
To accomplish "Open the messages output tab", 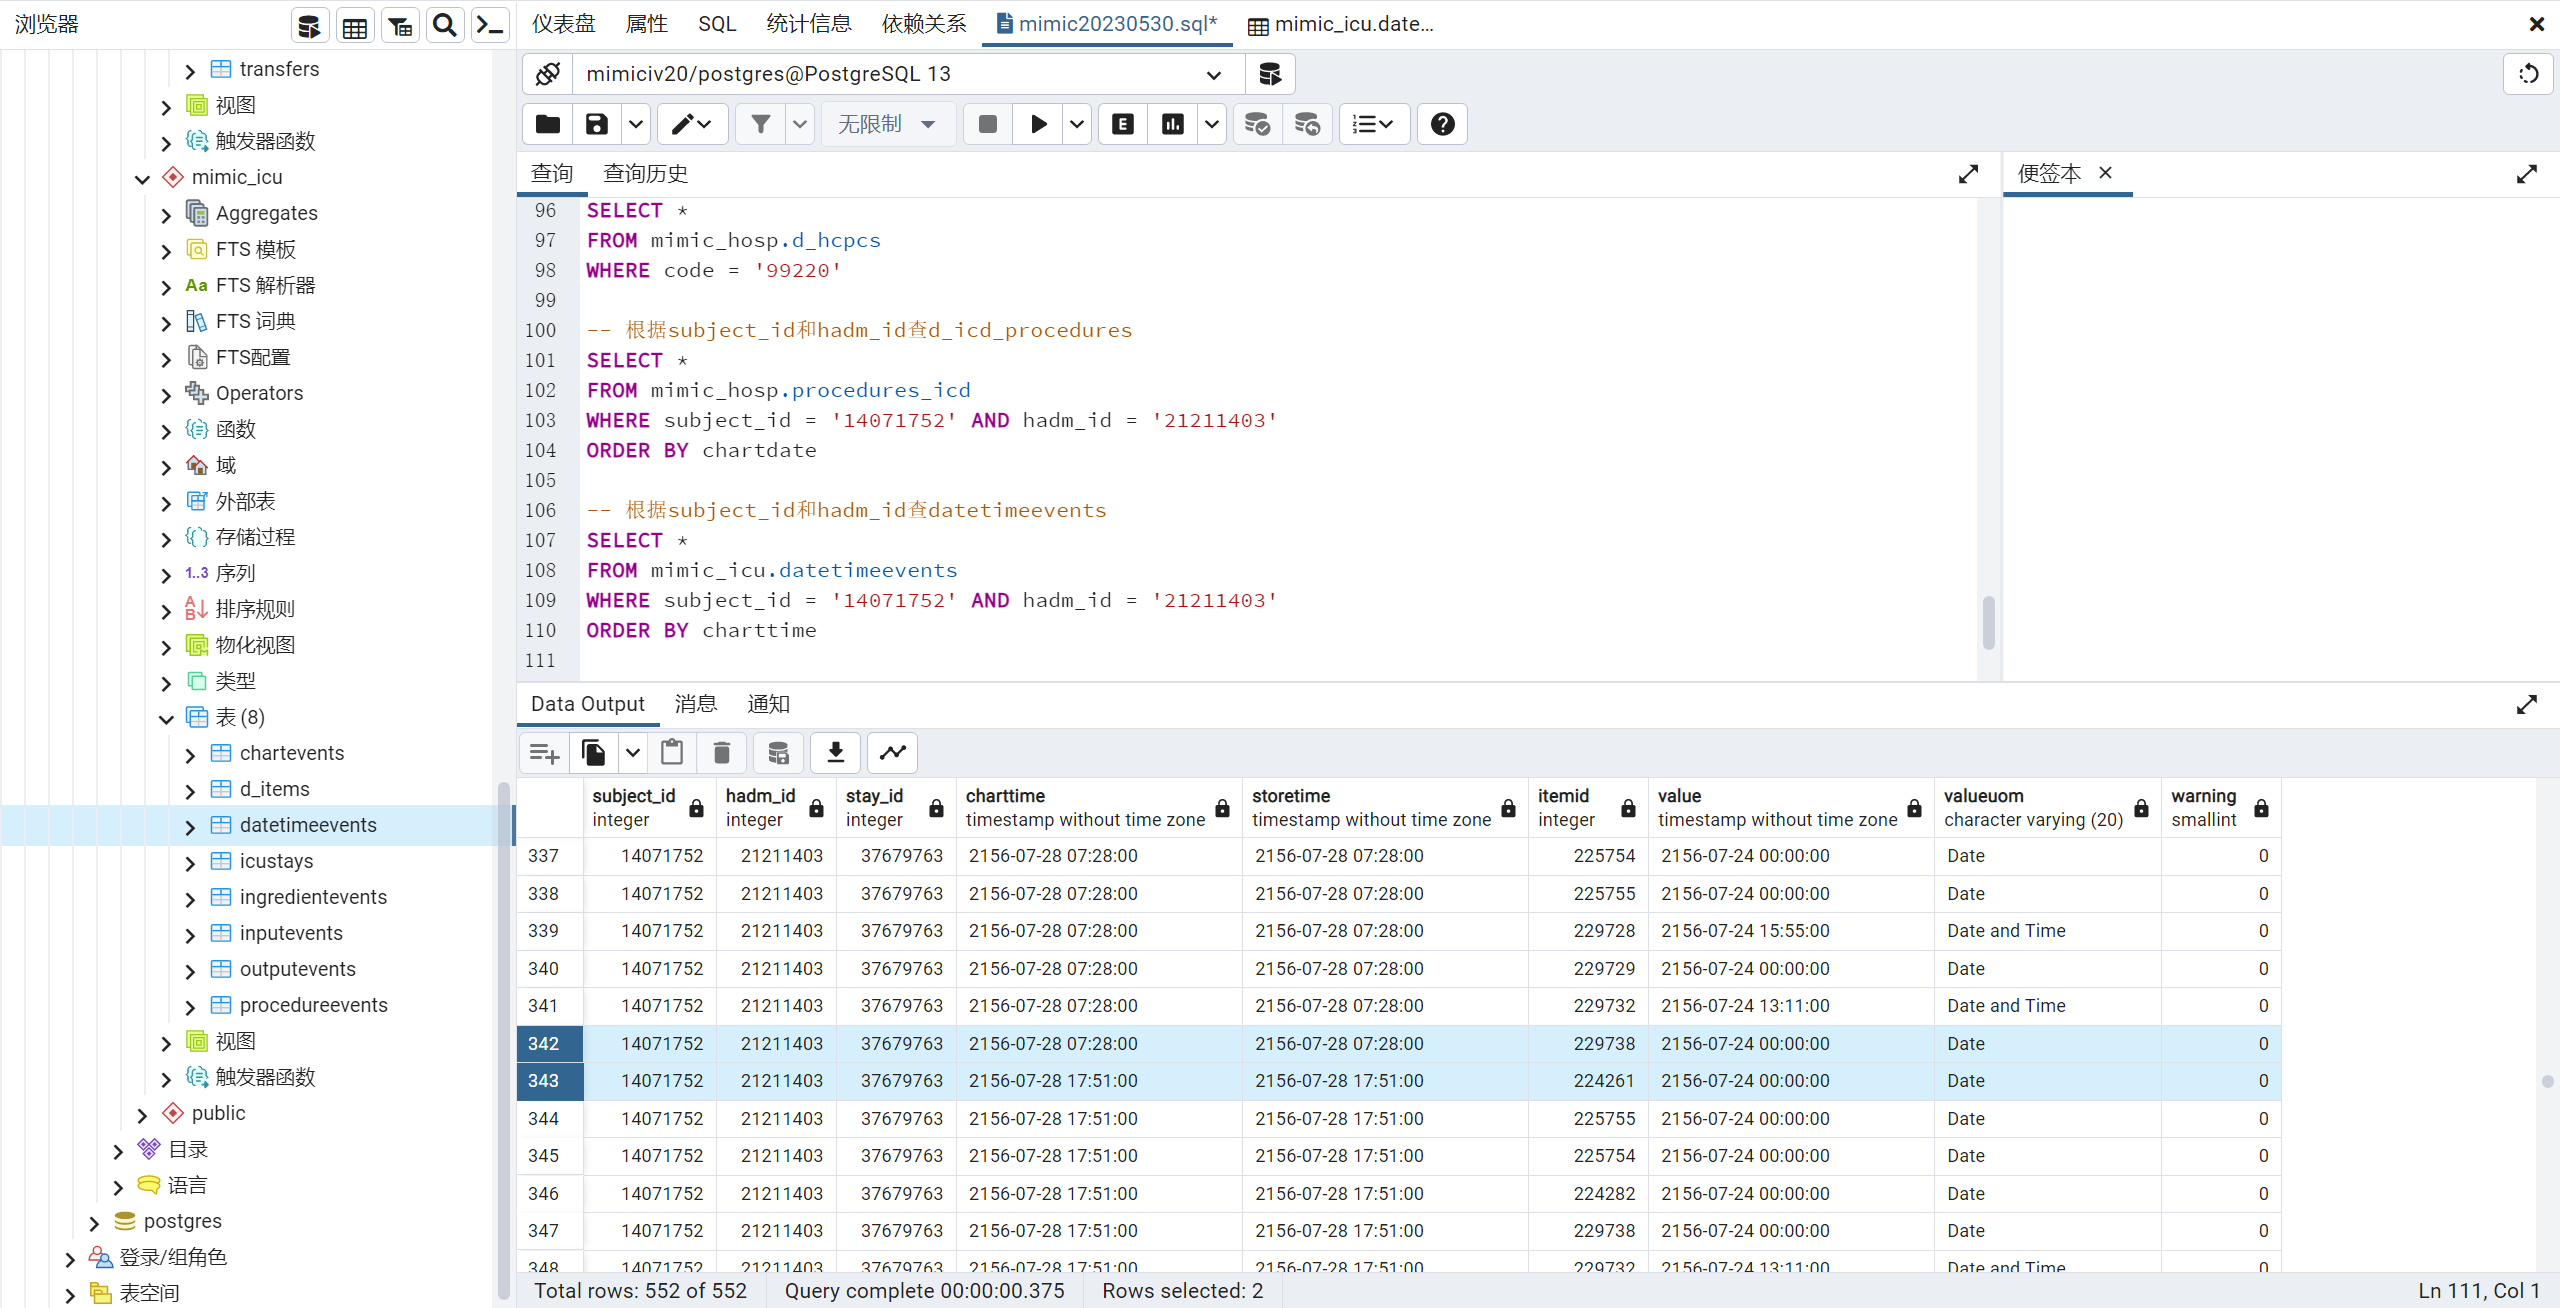I will pos(695,704).
